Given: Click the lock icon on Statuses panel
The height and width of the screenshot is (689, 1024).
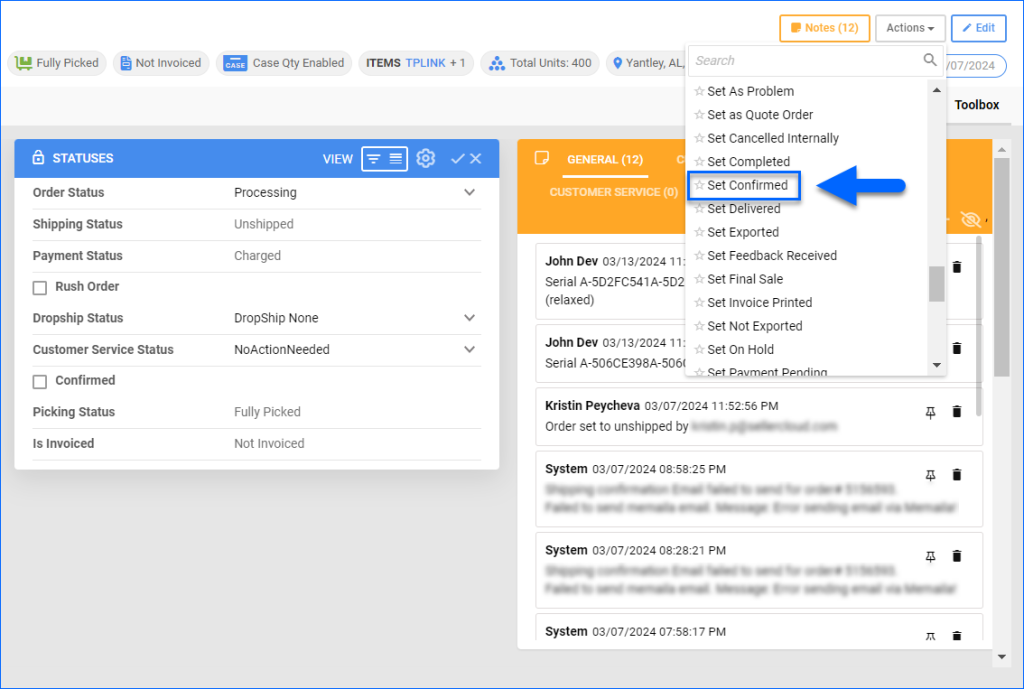Looking at the screenshot, I should [36, 158].
